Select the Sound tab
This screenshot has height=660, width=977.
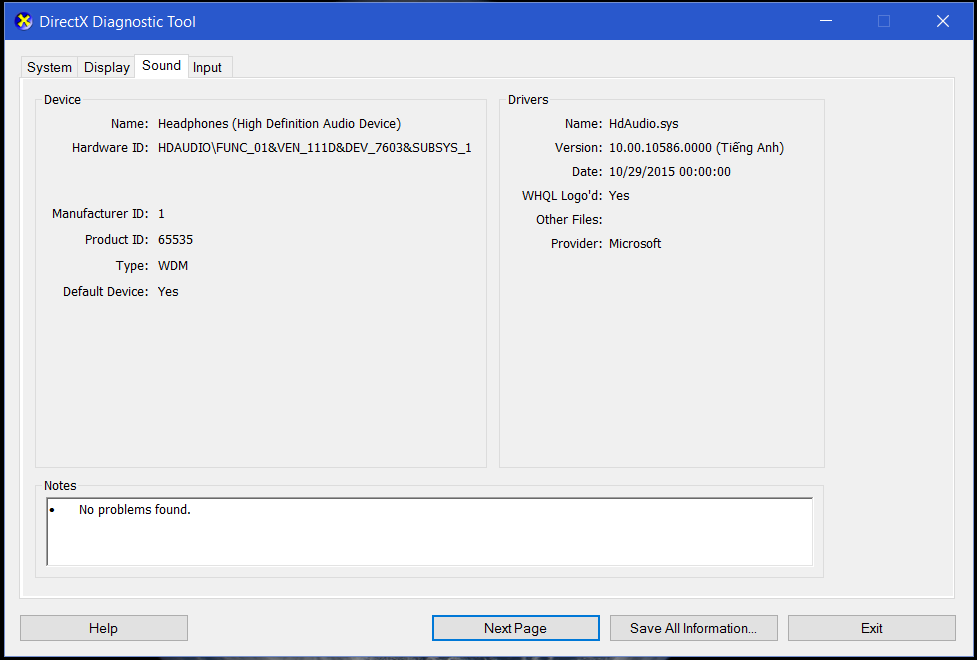(x=161, y=66)
